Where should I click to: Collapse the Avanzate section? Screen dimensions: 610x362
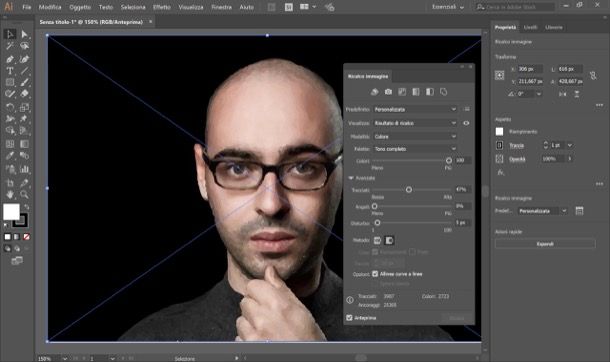pos(351,178)
